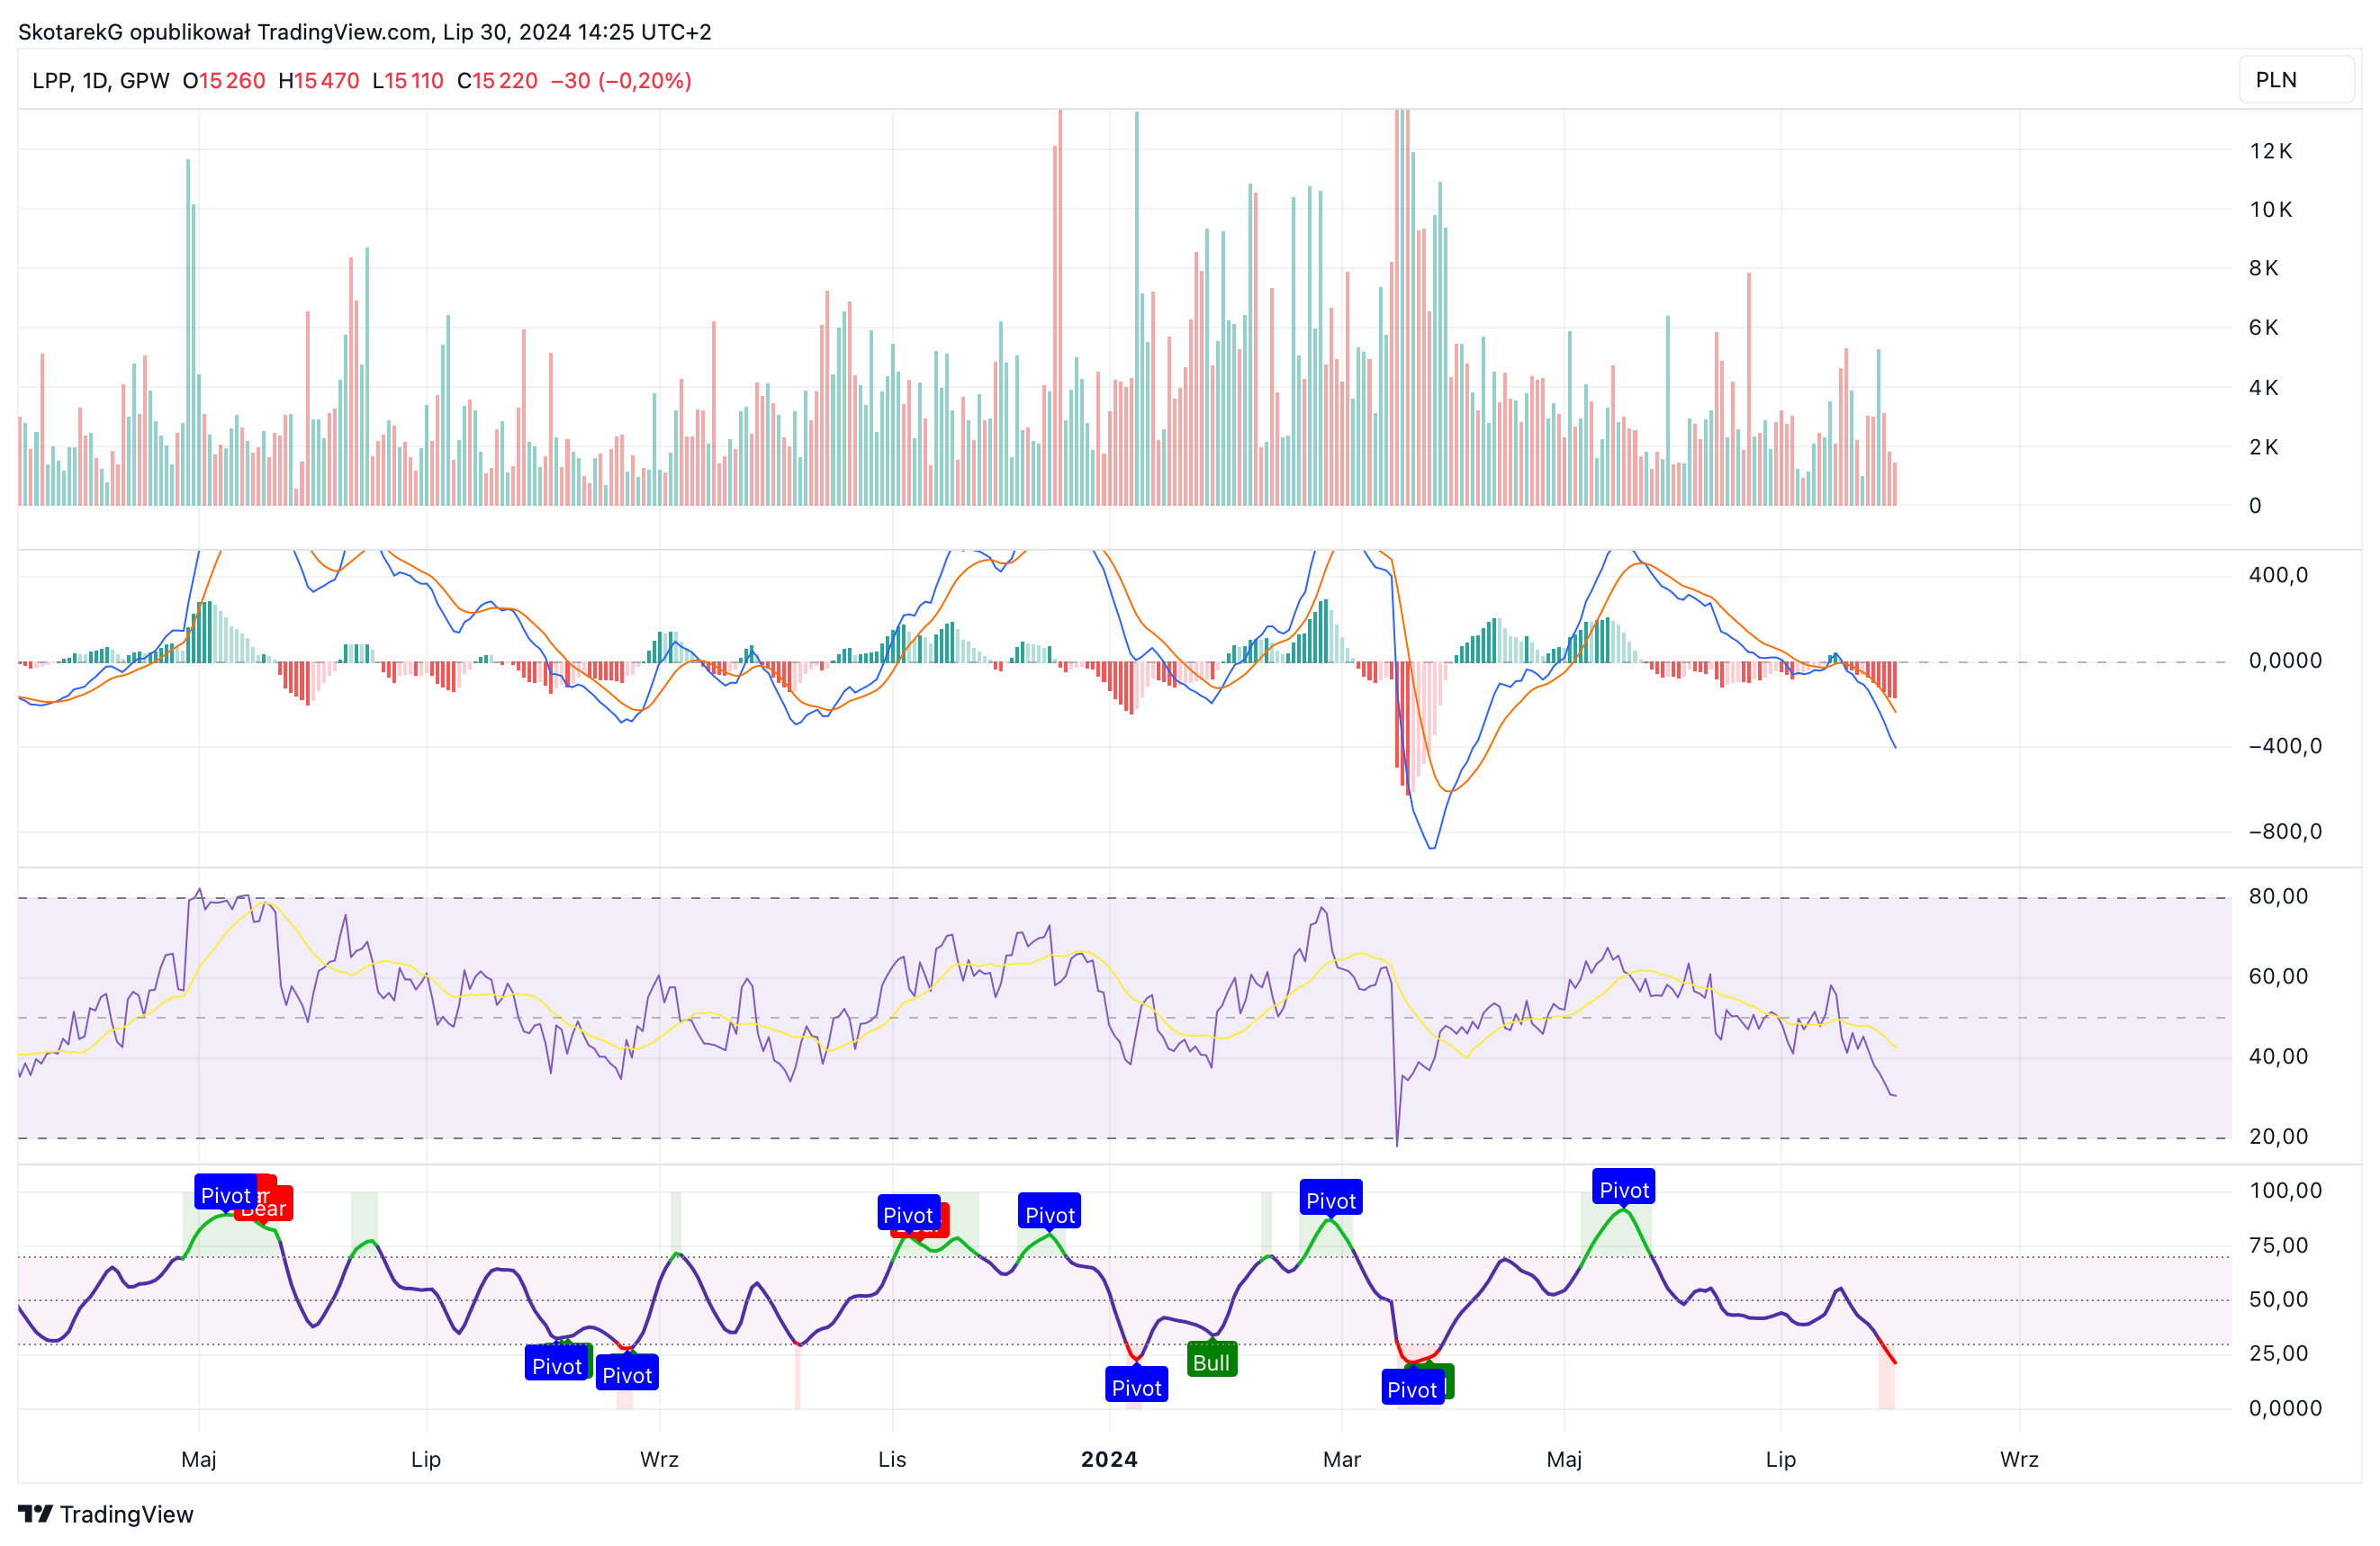This screenshot has width=2380, height=1546.
Task: Click the 80,00 RSI axis label
Action: [x=2278, y=896]
